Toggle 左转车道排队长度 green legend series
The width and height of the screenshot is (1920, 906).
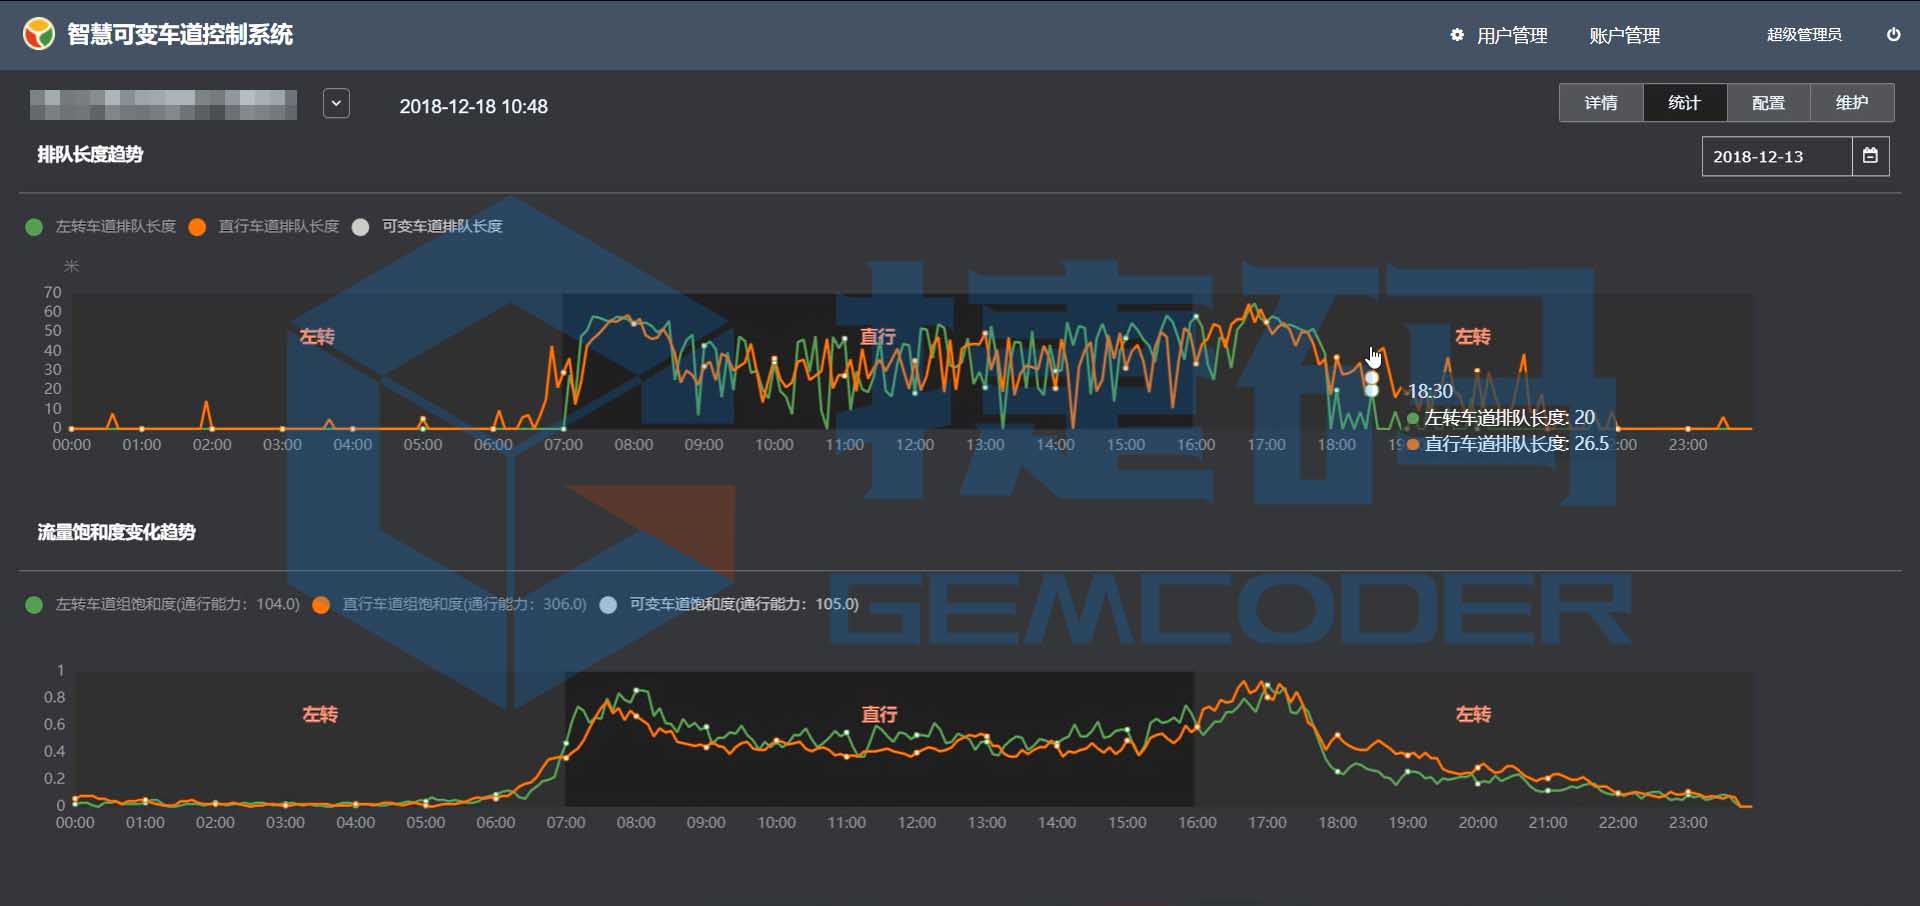coord(103,227)
